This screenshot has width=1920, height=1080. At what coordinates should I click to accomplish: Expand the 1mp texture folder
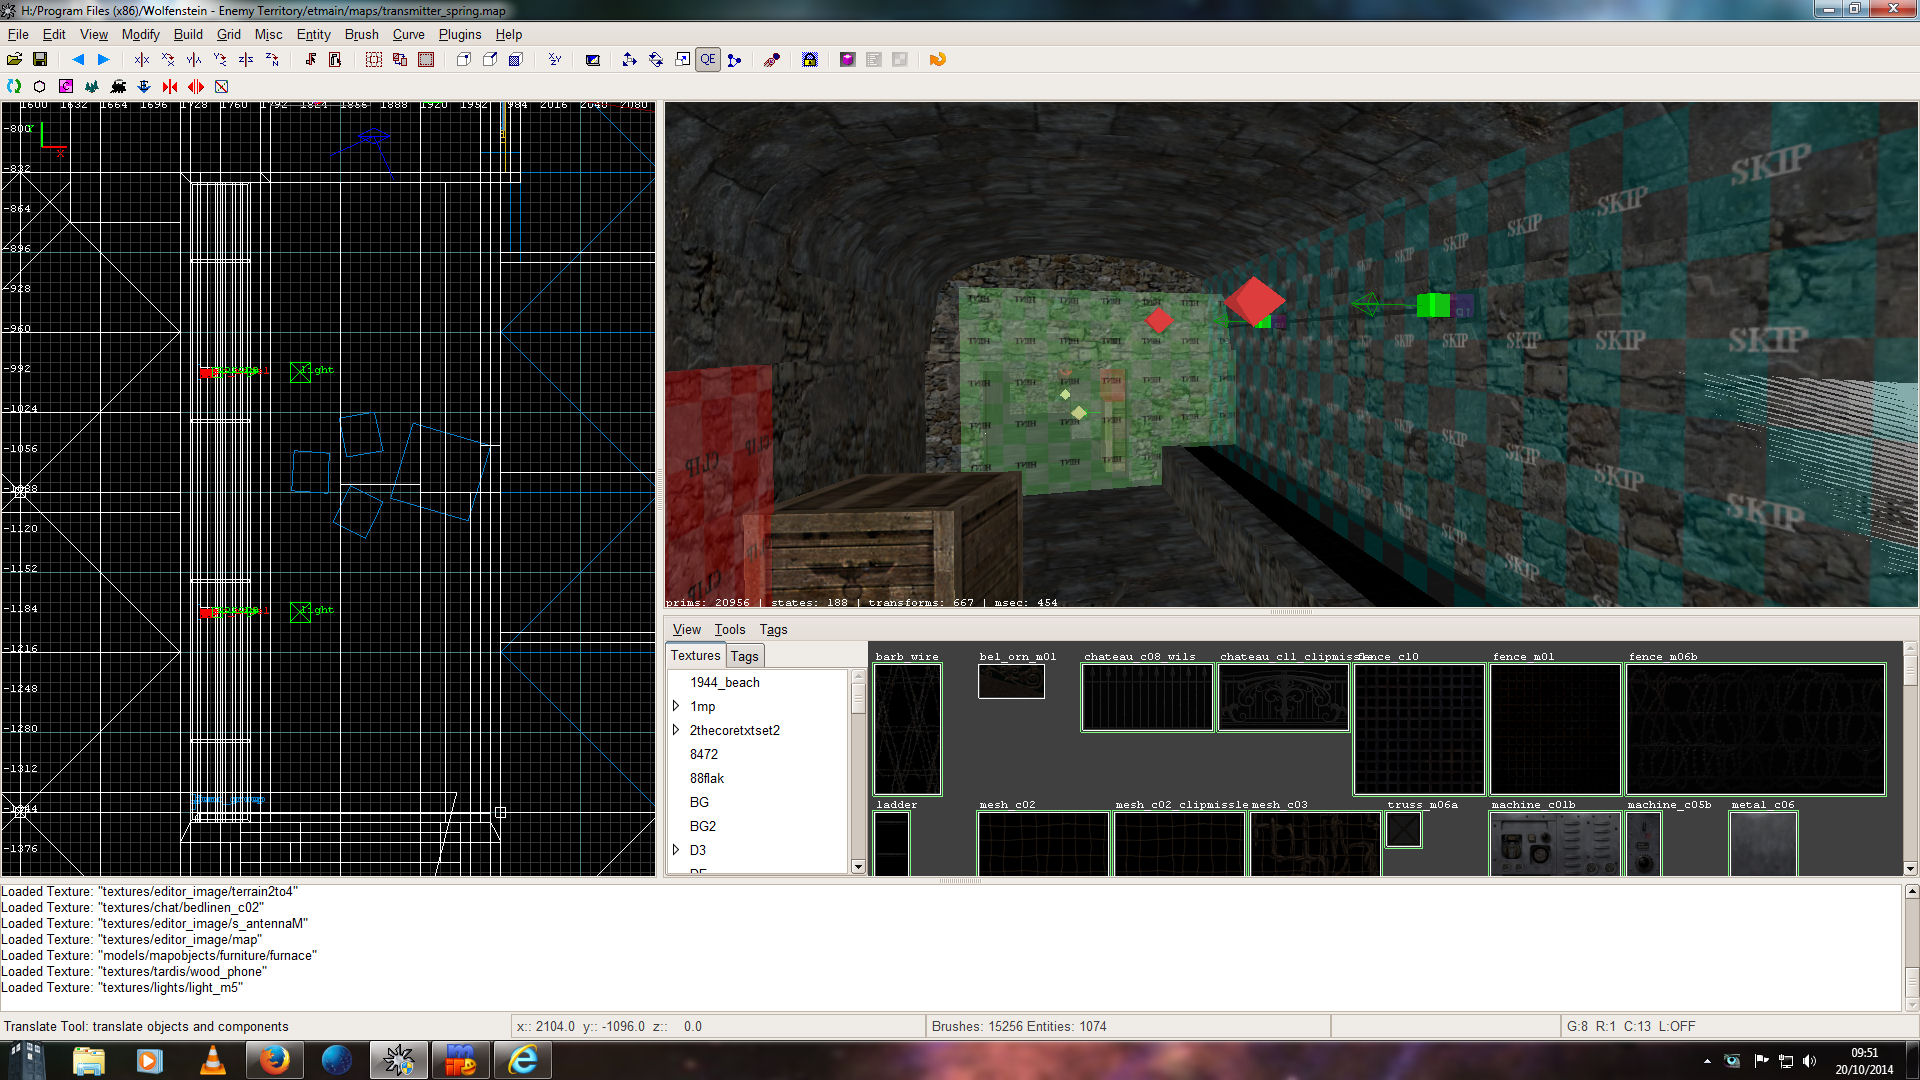[x=676, y=706]
